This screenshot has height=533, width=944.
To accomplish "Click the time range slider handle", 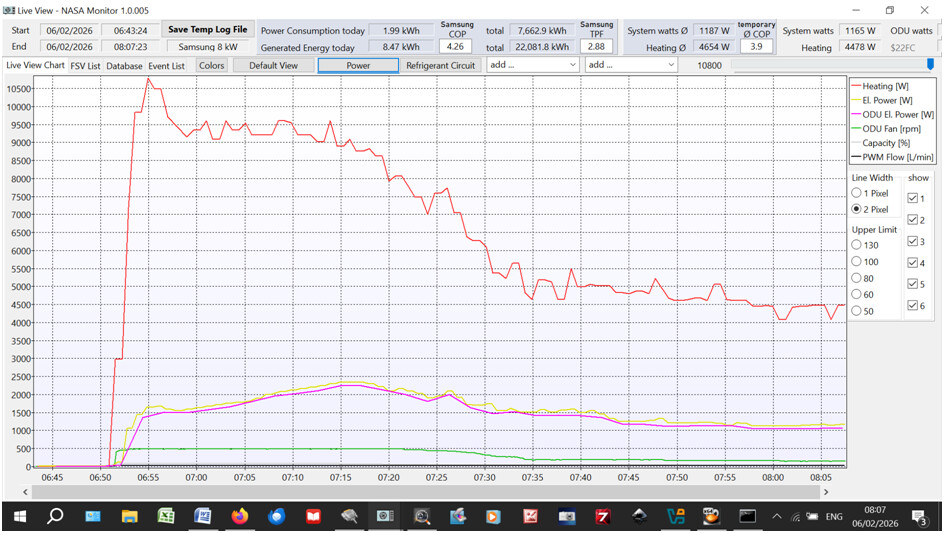I will click(x=930, y=65).
